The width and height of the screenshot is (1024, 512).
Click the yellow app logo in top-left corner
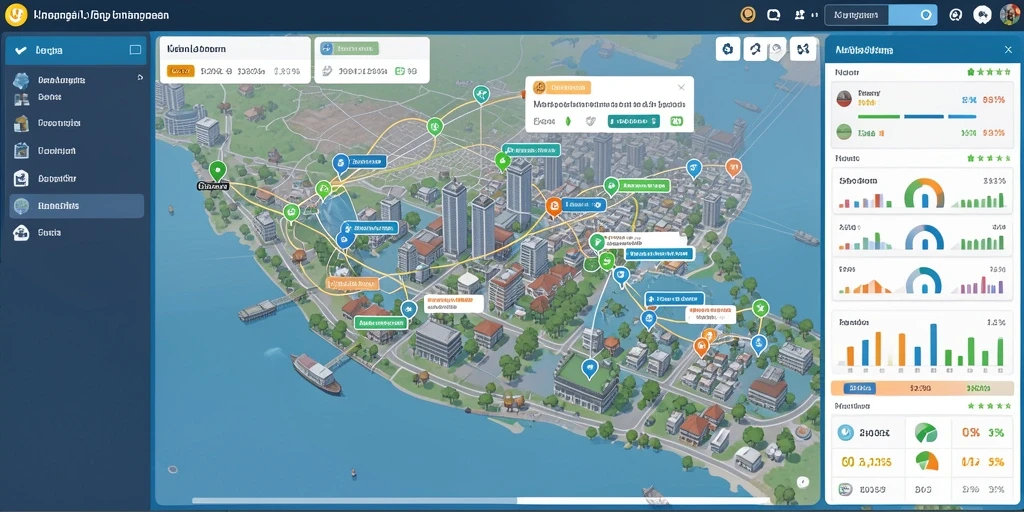(16, 14)
